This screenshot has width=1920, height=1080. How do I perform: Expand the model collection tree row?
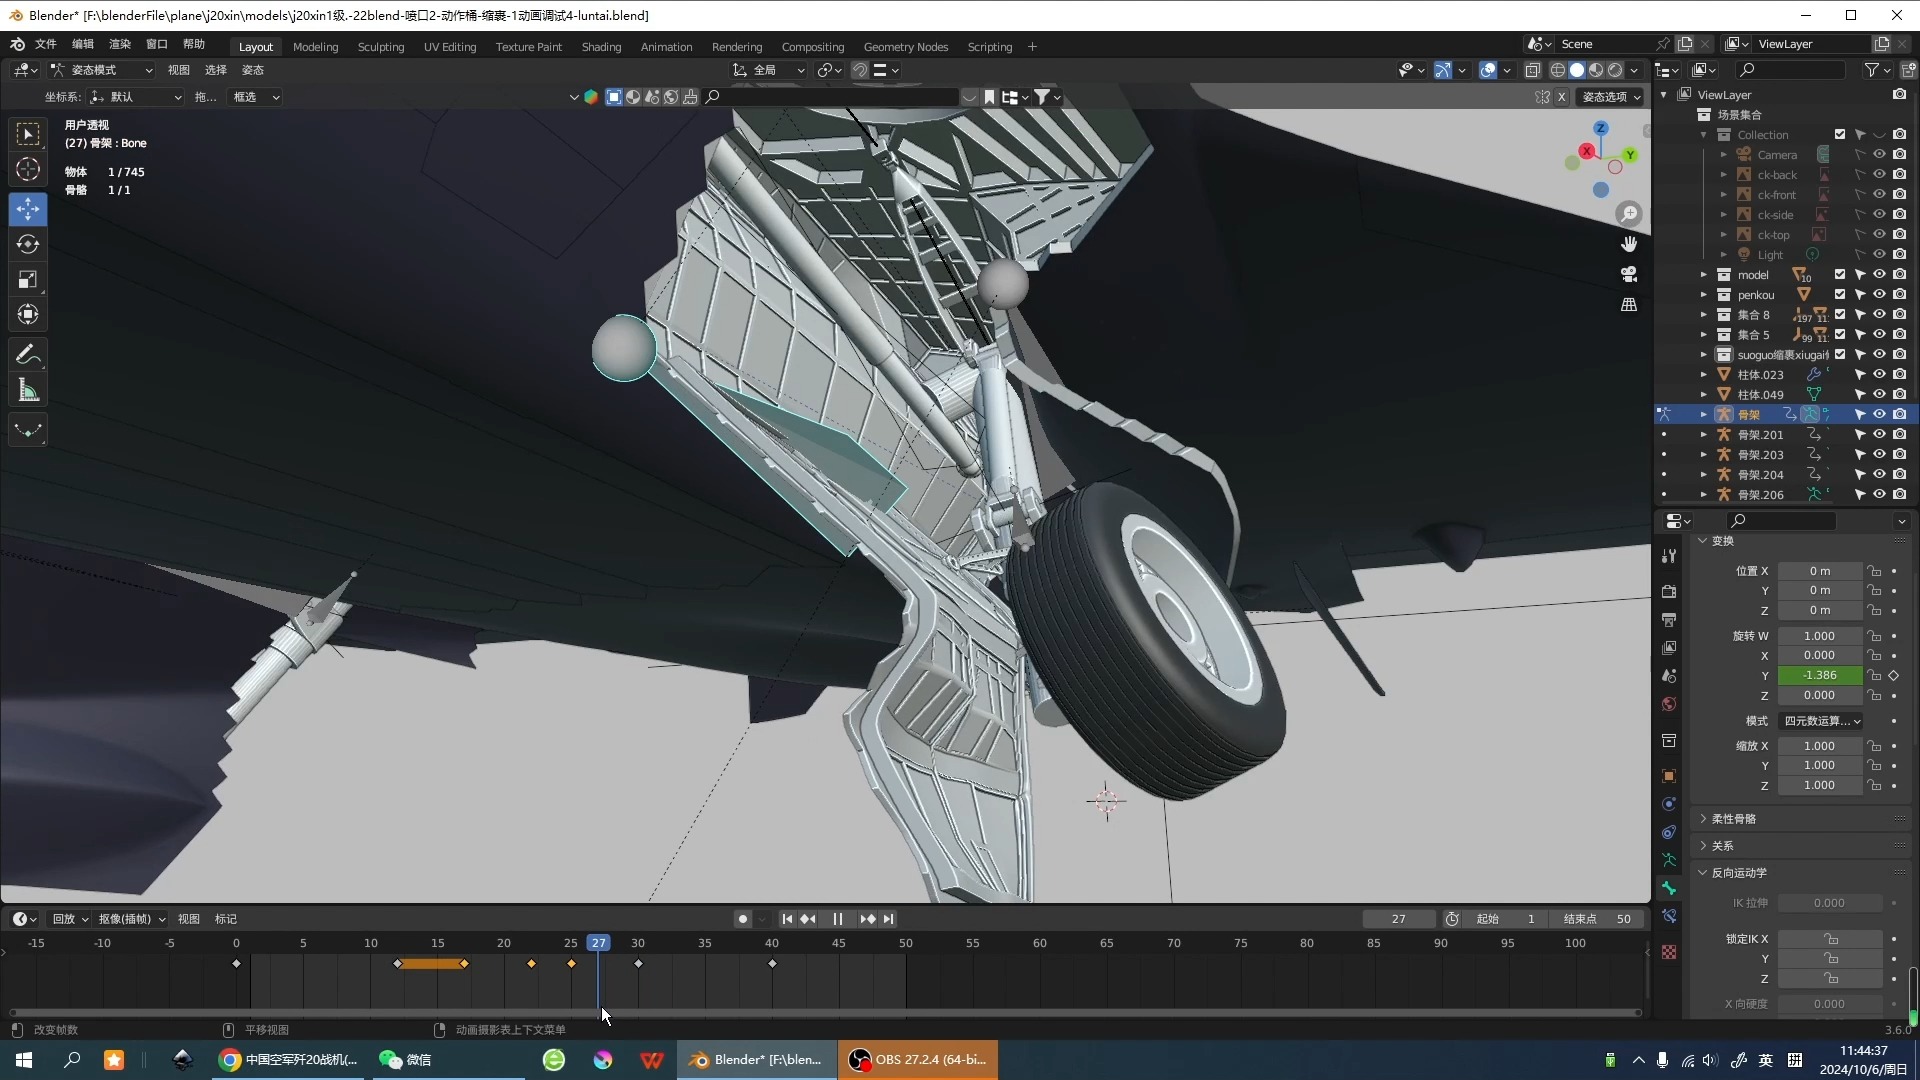[1704, 275]
